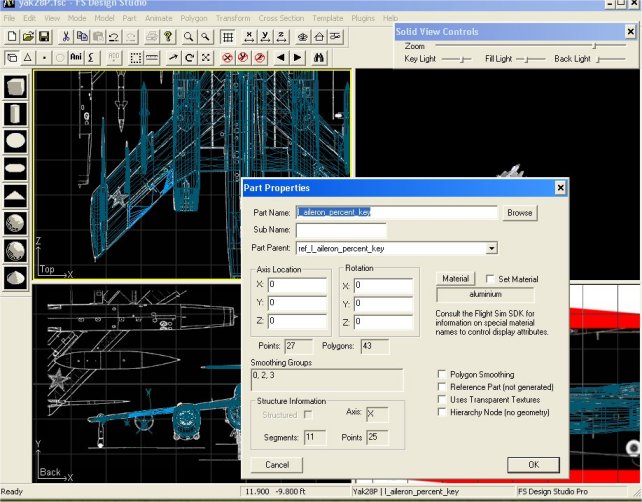Open the folder icon to load file

pos(28,37)
